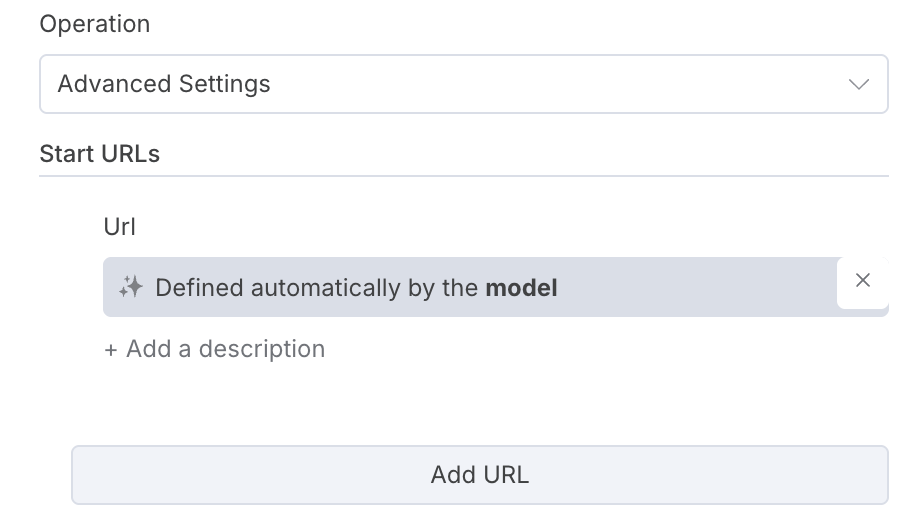914x530 pixels.
Task: Click the 'Url' field label
Action: coord(120,227)
